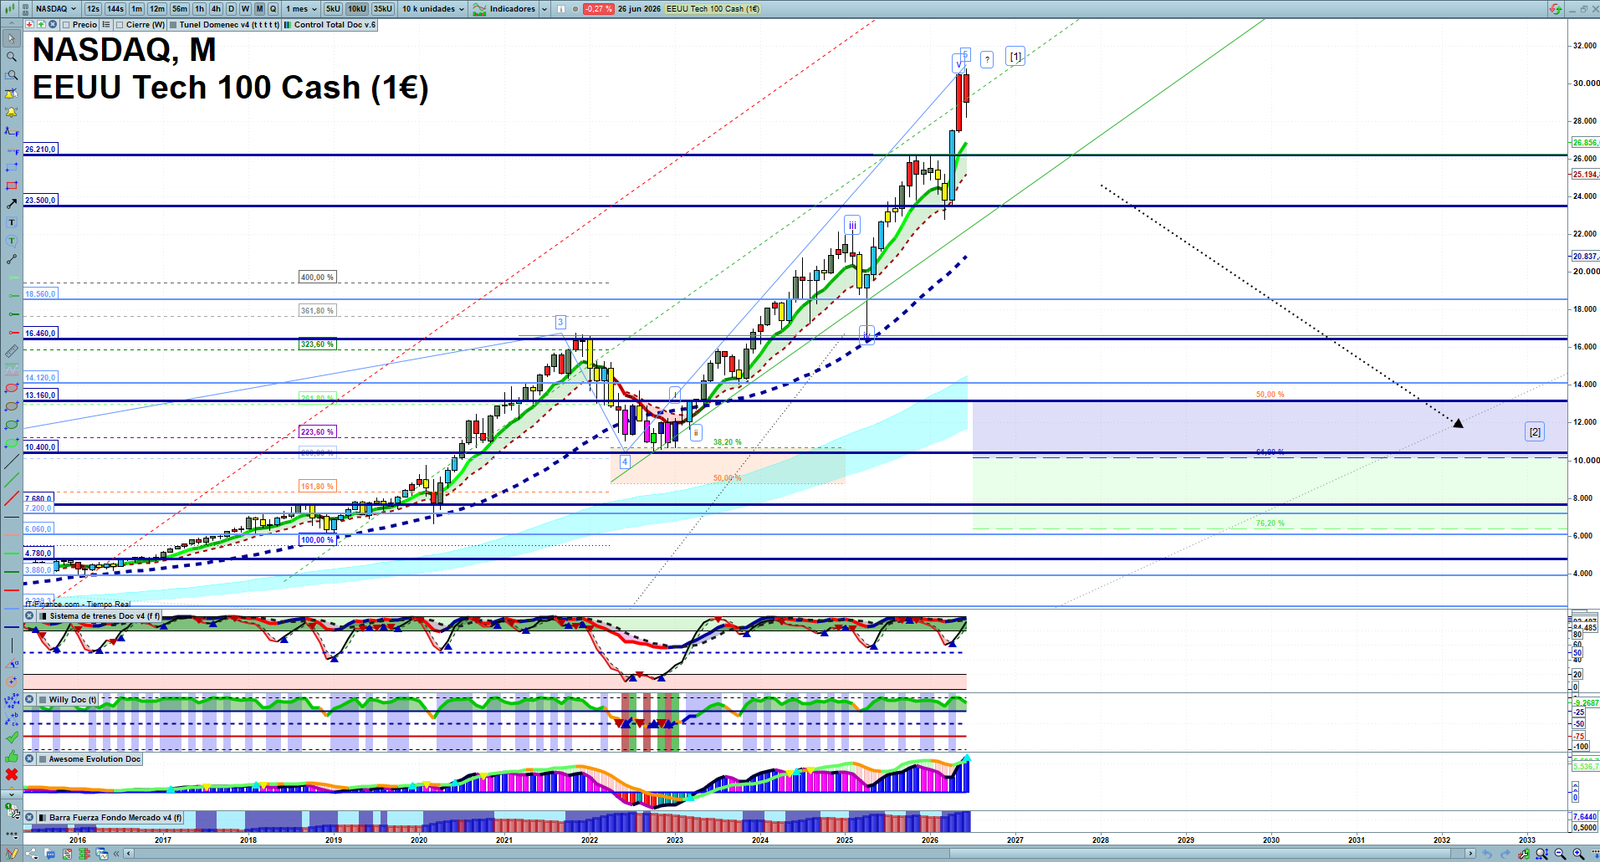
Task: Select the 1m timeframe
Action: click(x=137, y=9)
